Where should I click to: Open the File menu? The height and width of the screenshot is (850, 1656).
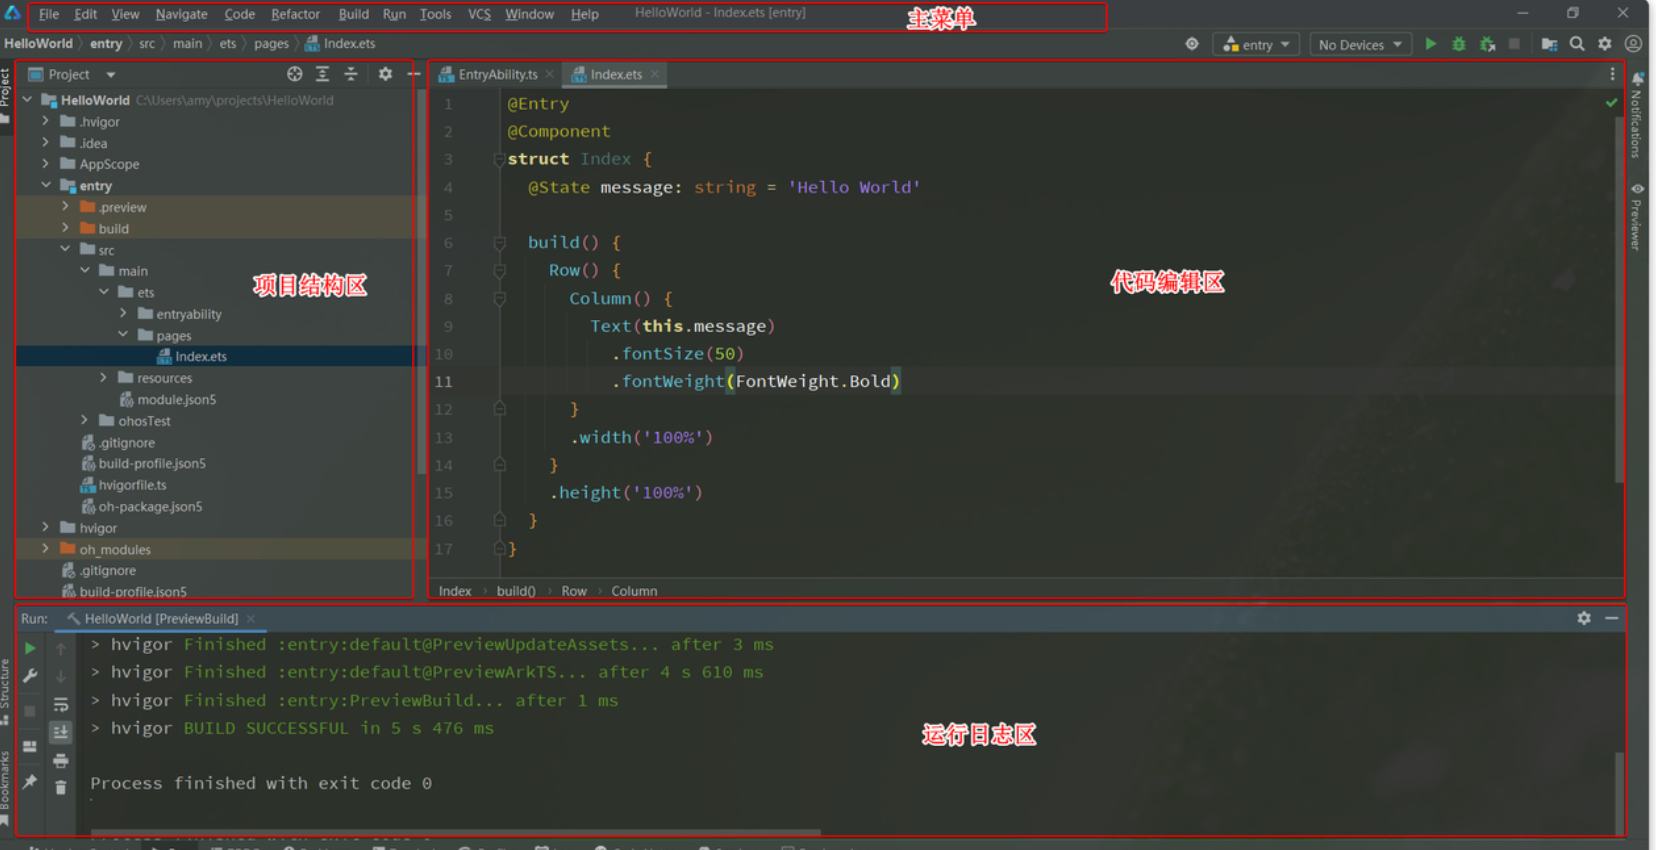click(x=49, y=14)
